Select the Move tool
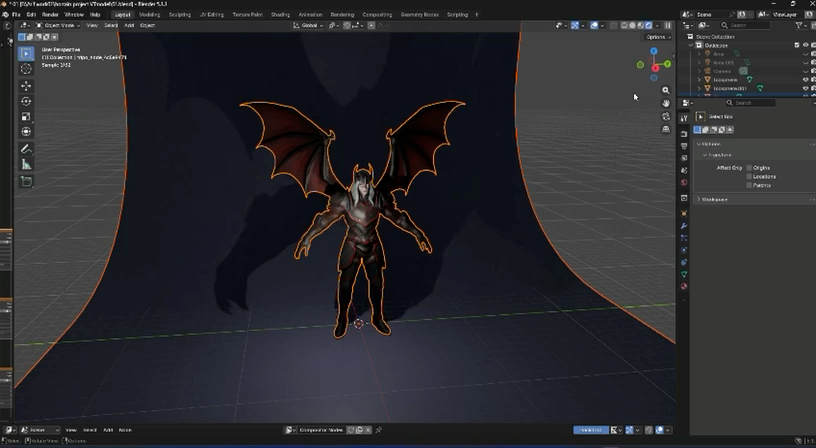Image resolution: width=816 pixels, height=448 pixels. tap(26, 86)
